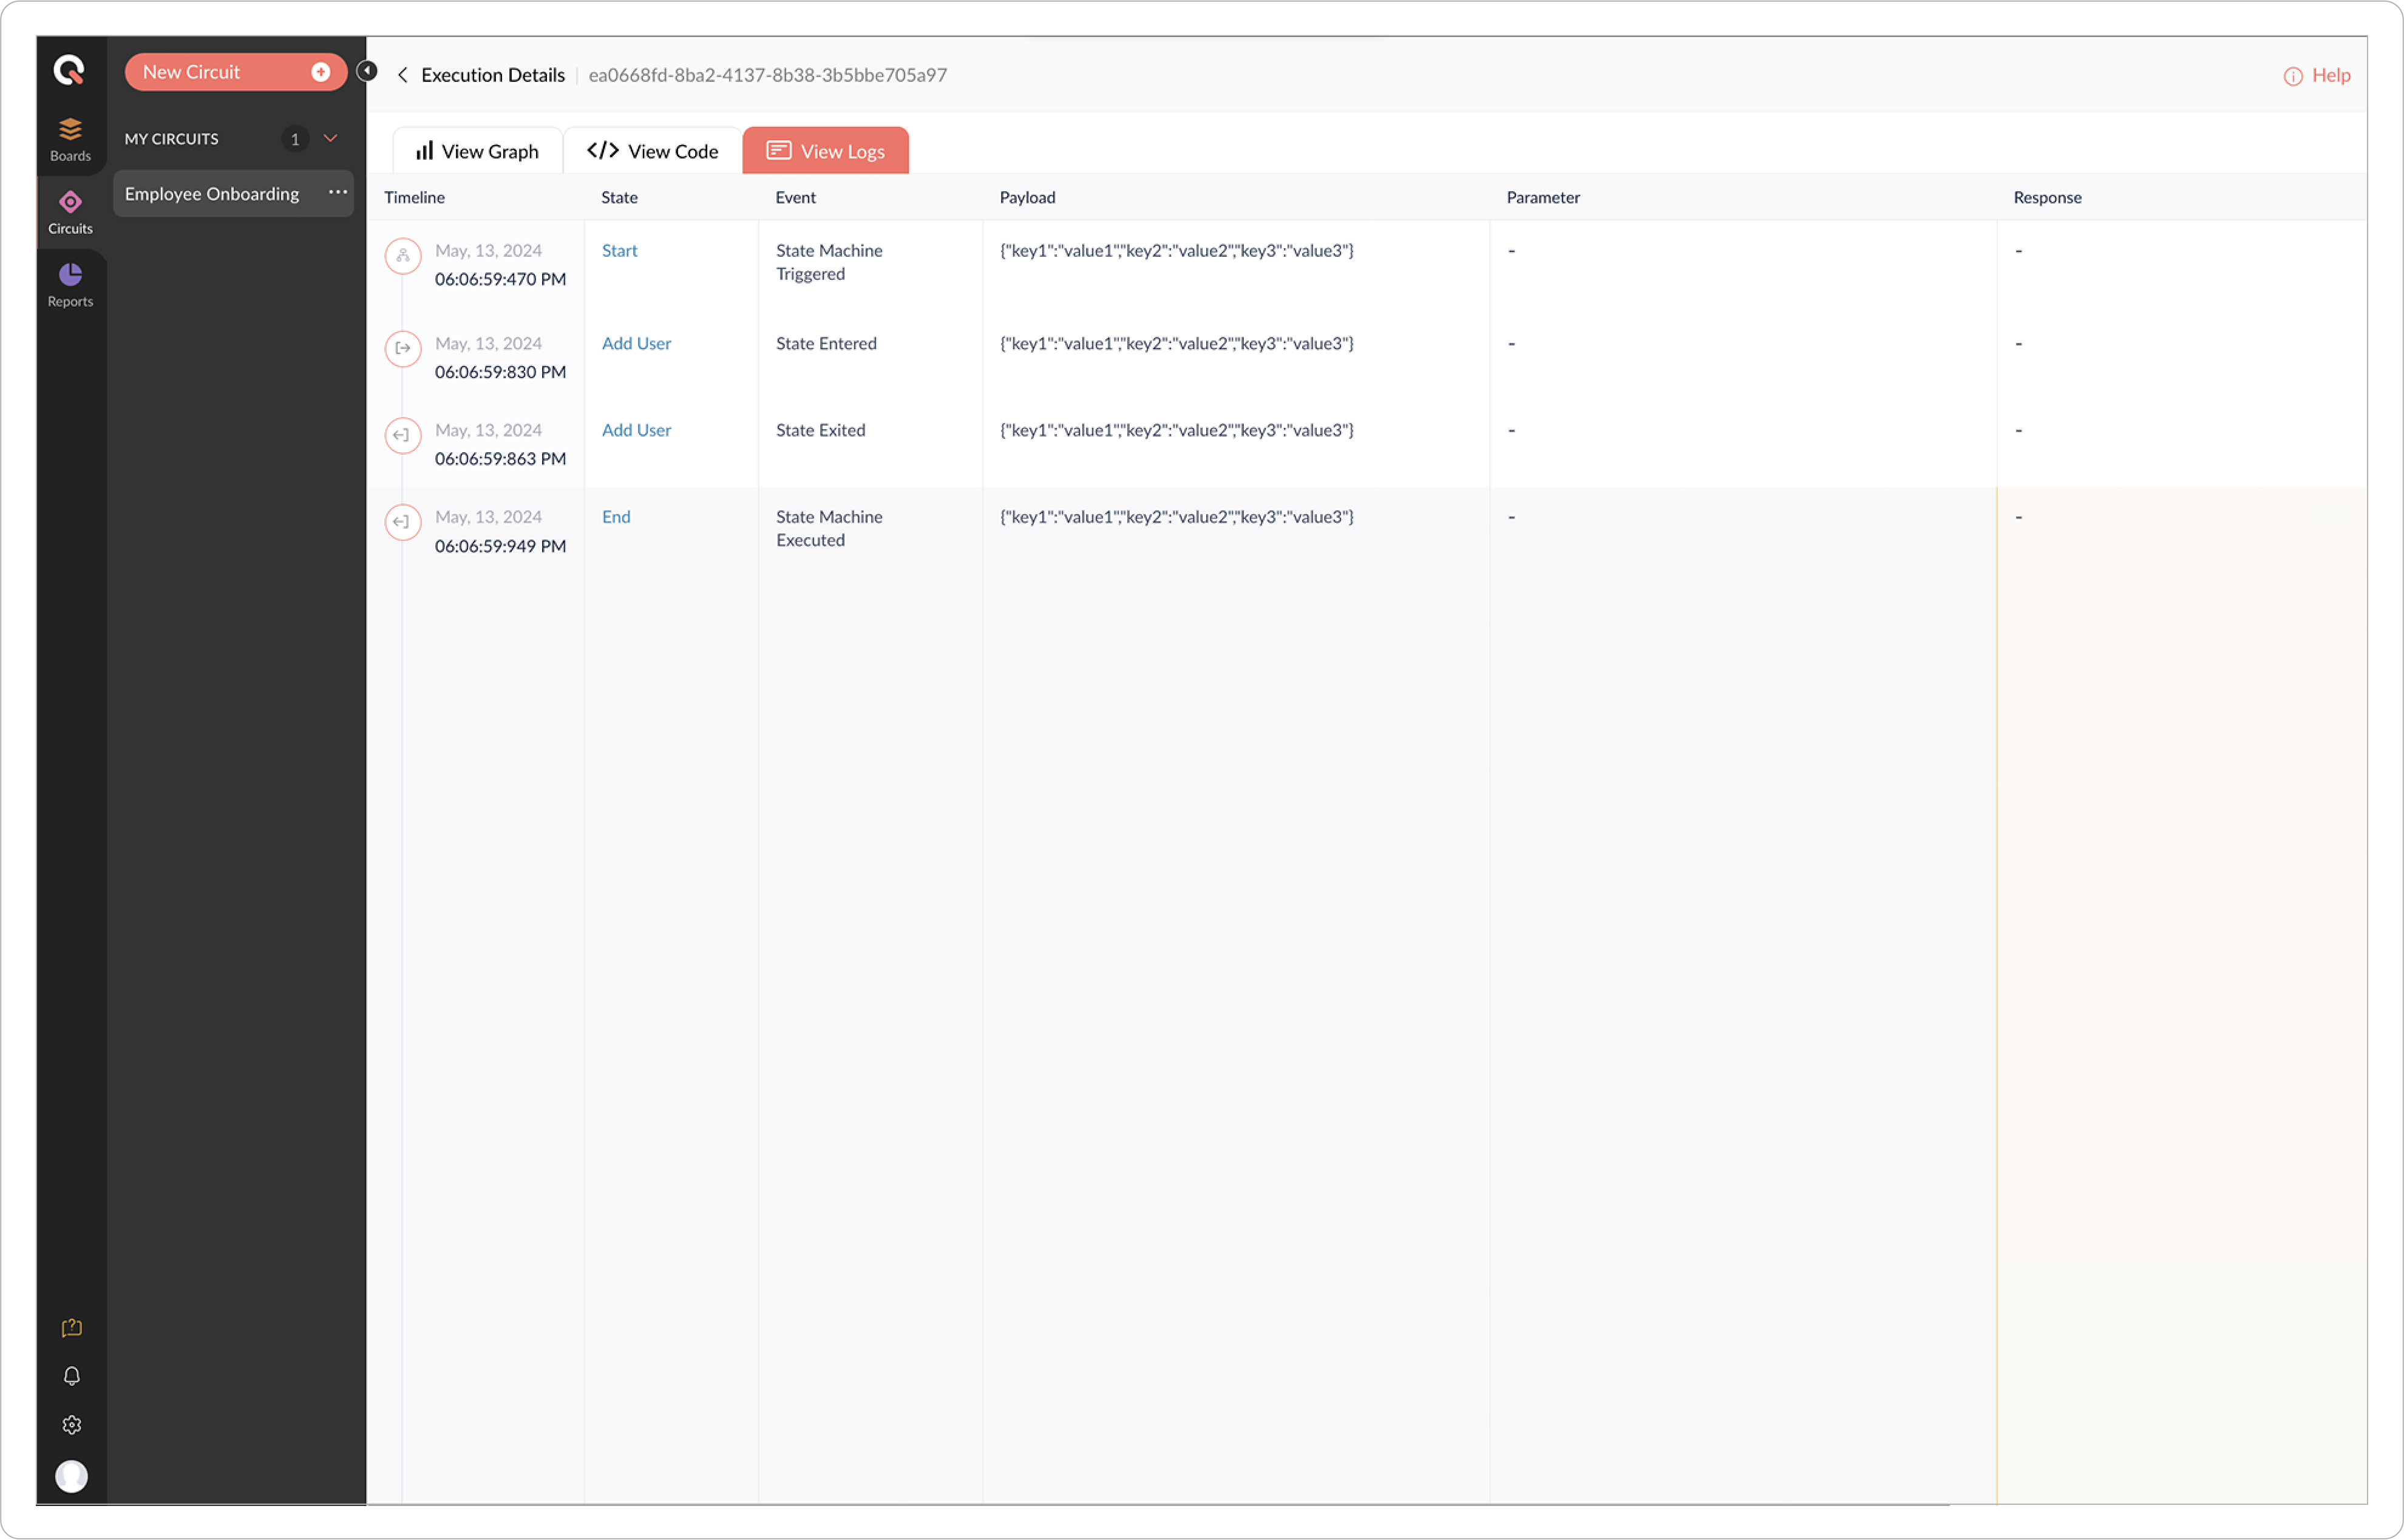Go back from Execution Details
Viewport: 2404px width, 1540px height.
point(402,75)
